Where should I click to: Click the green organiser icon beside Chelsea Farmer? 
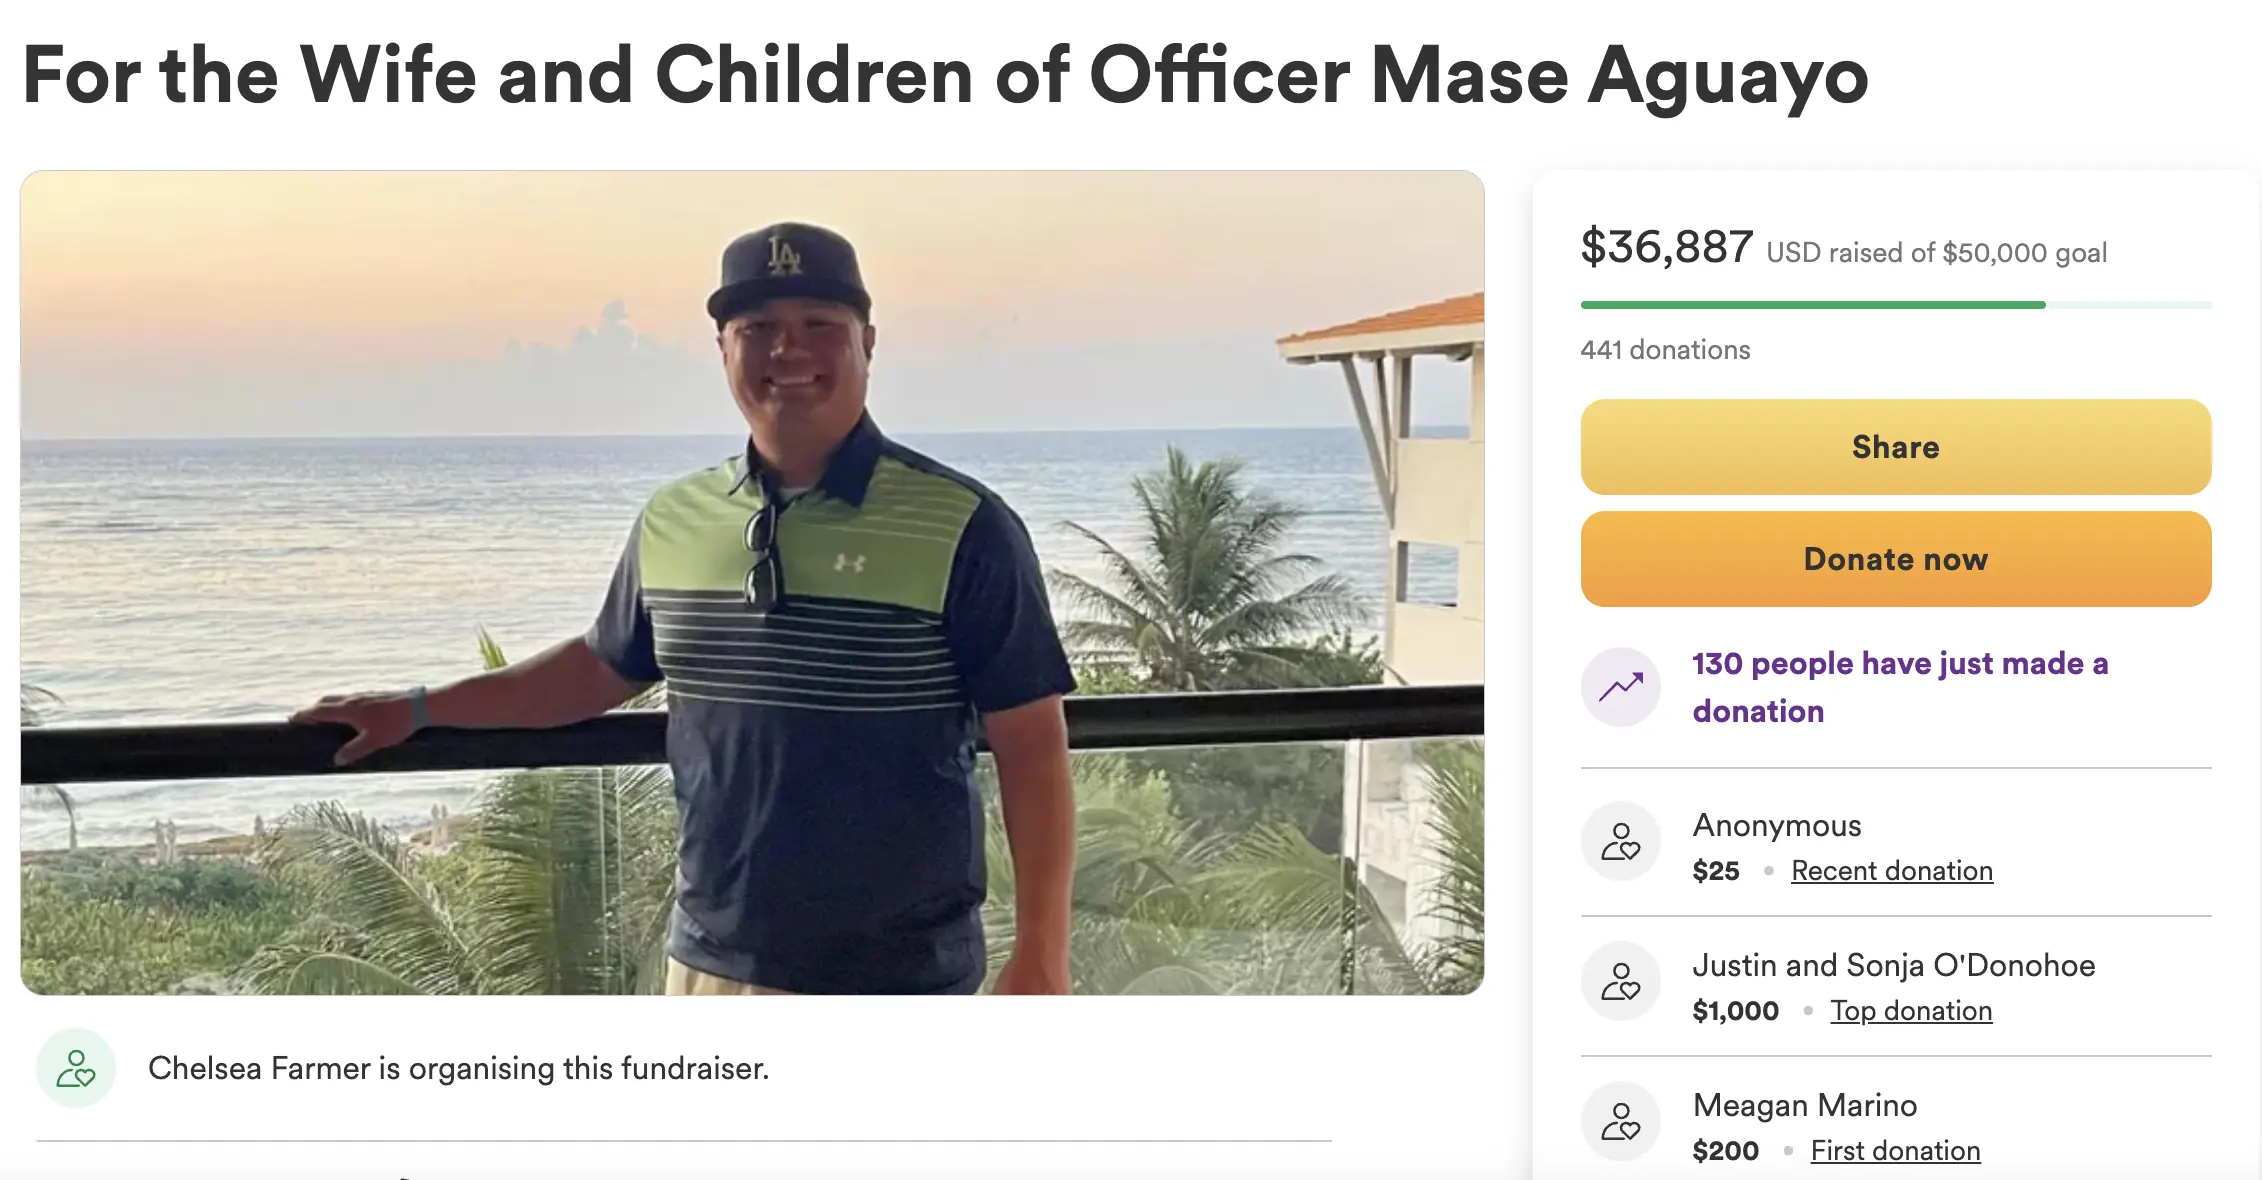tap(76, 1068)
